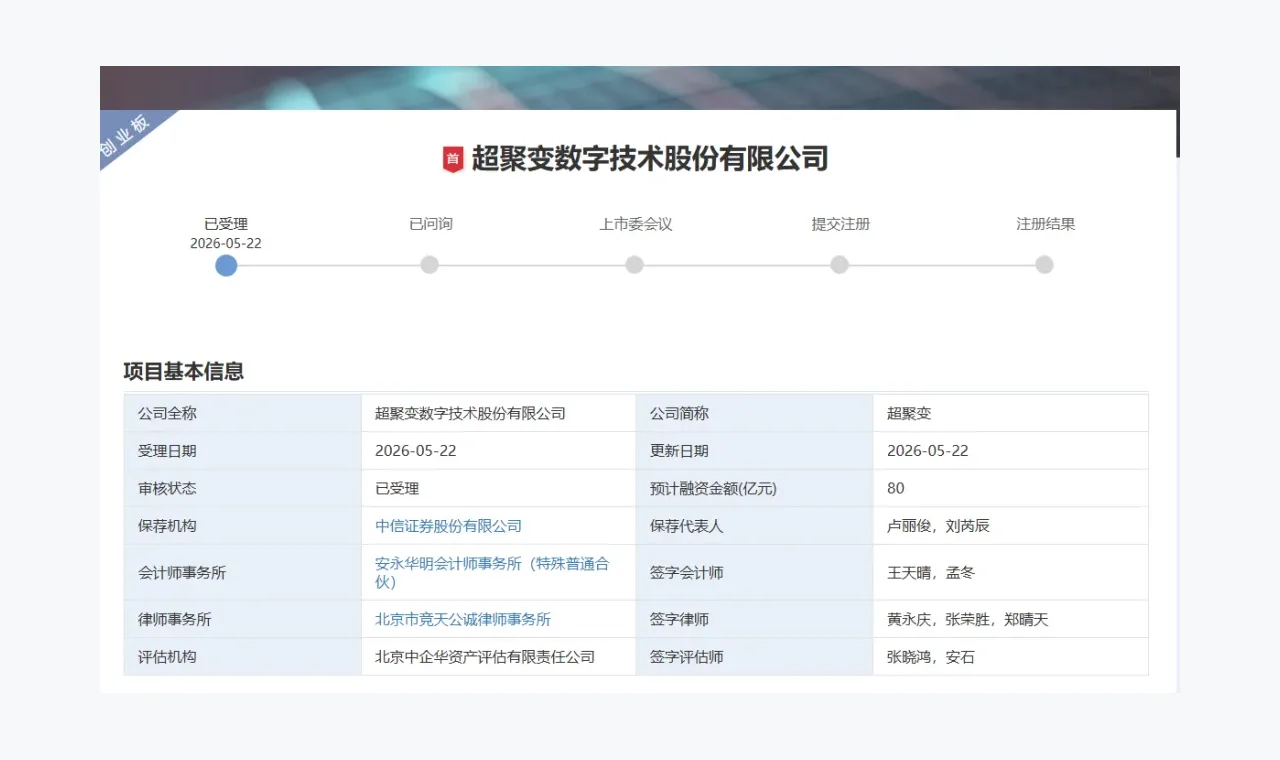Click the 受理日期 value 2026-05-22
This screenshot has height=760, width=1280.
(416, 451)
